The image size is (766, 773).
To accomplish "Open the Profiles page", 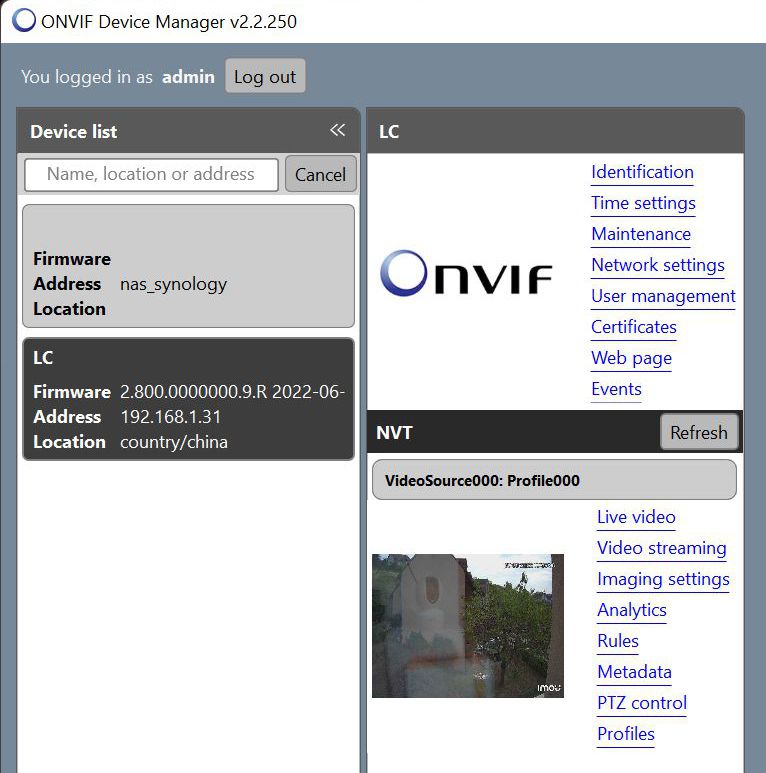I will [626, 735].
